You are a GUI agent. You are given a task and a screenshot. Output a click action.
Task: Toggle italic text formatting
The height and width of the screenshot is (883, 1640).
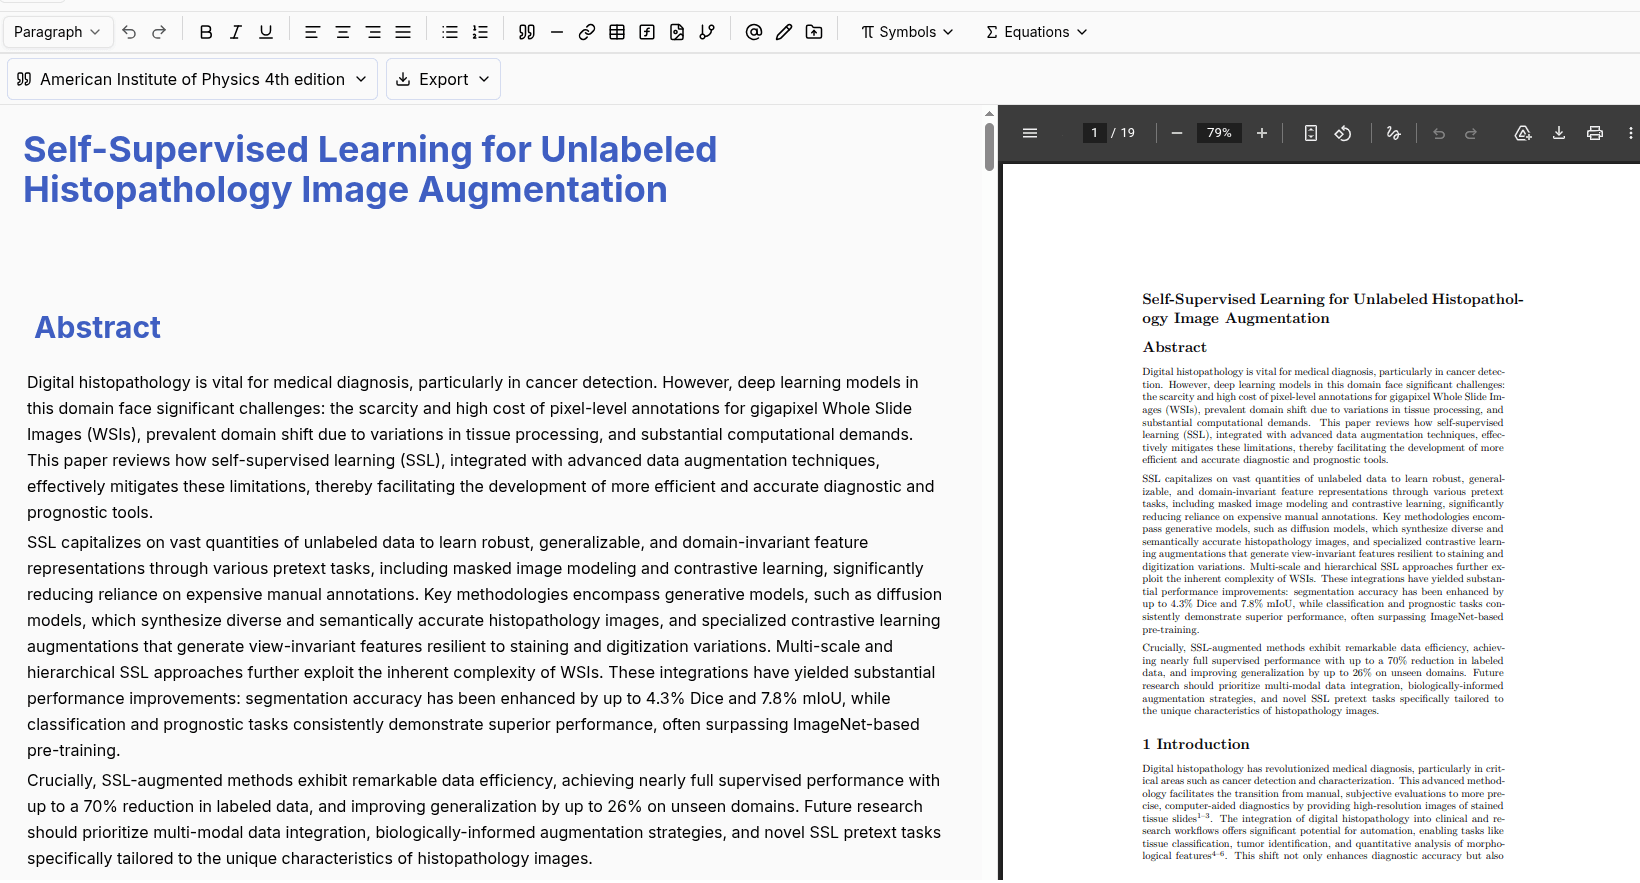(236, 32)
